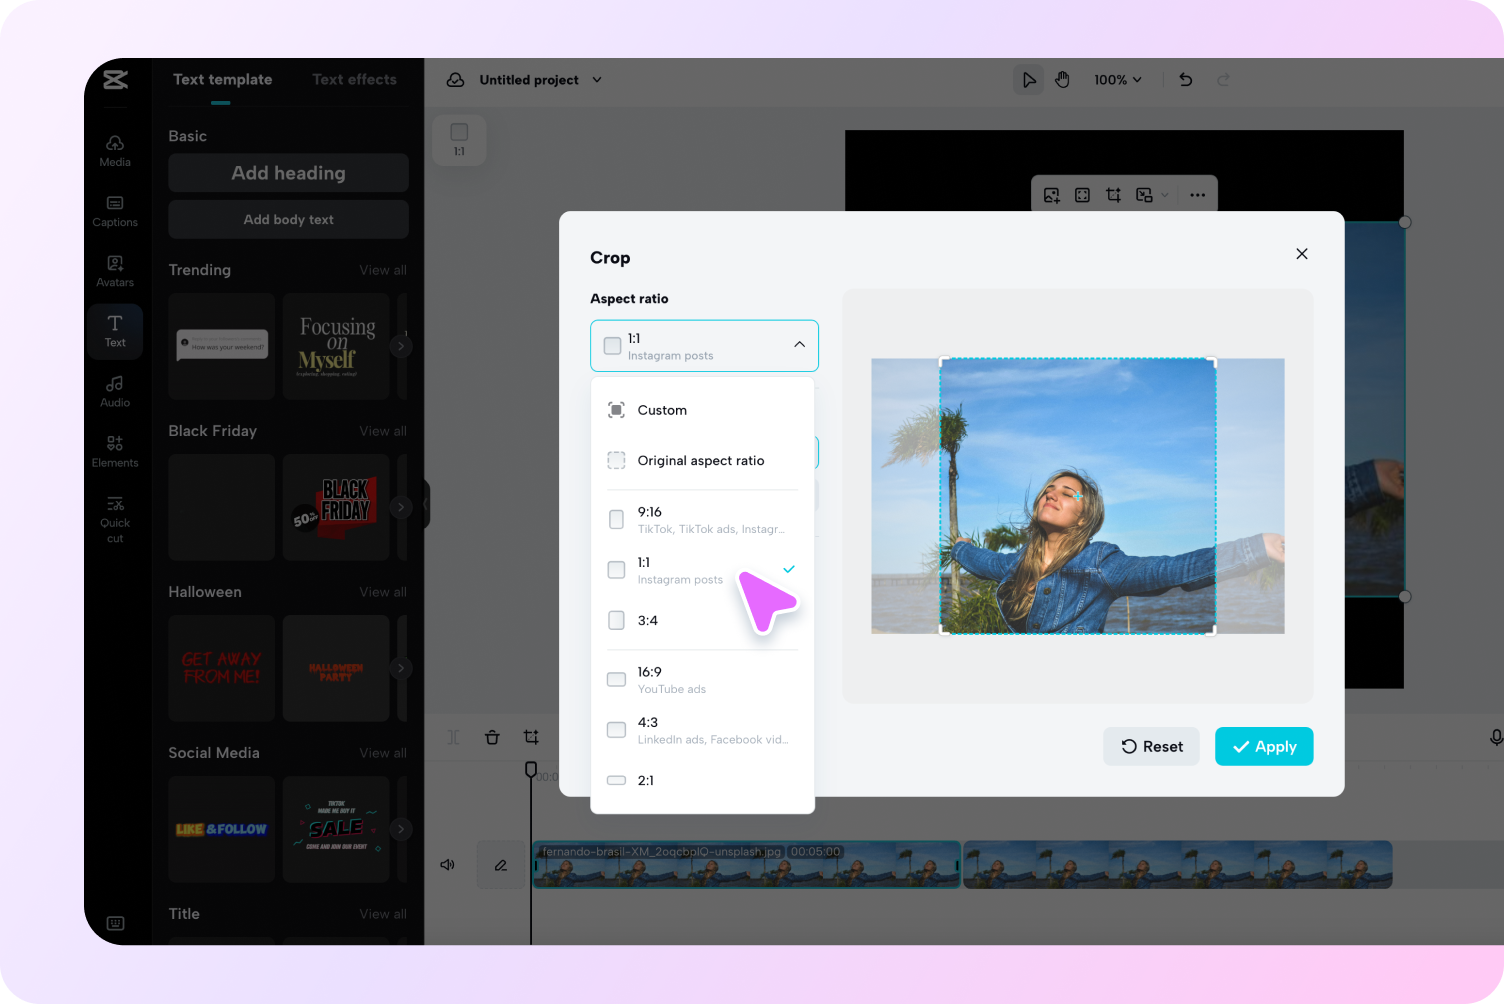Select the 4:3 LinkedIn ads option

702,730
